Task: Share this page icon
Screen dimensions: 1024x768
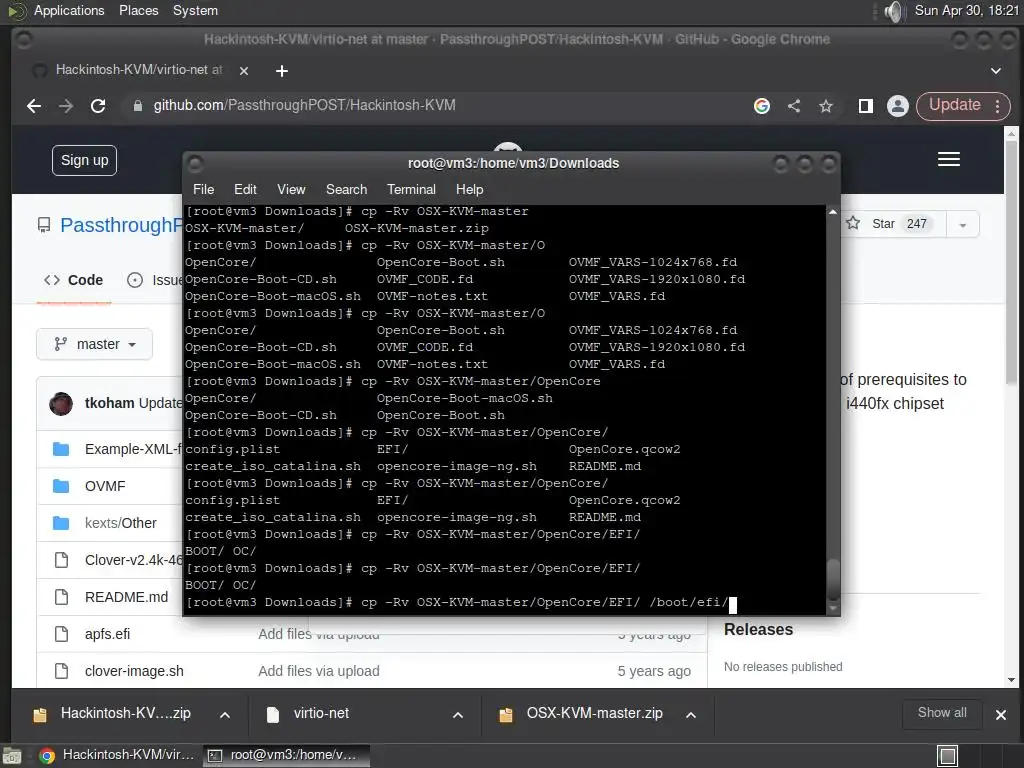Action: [794, 106]
